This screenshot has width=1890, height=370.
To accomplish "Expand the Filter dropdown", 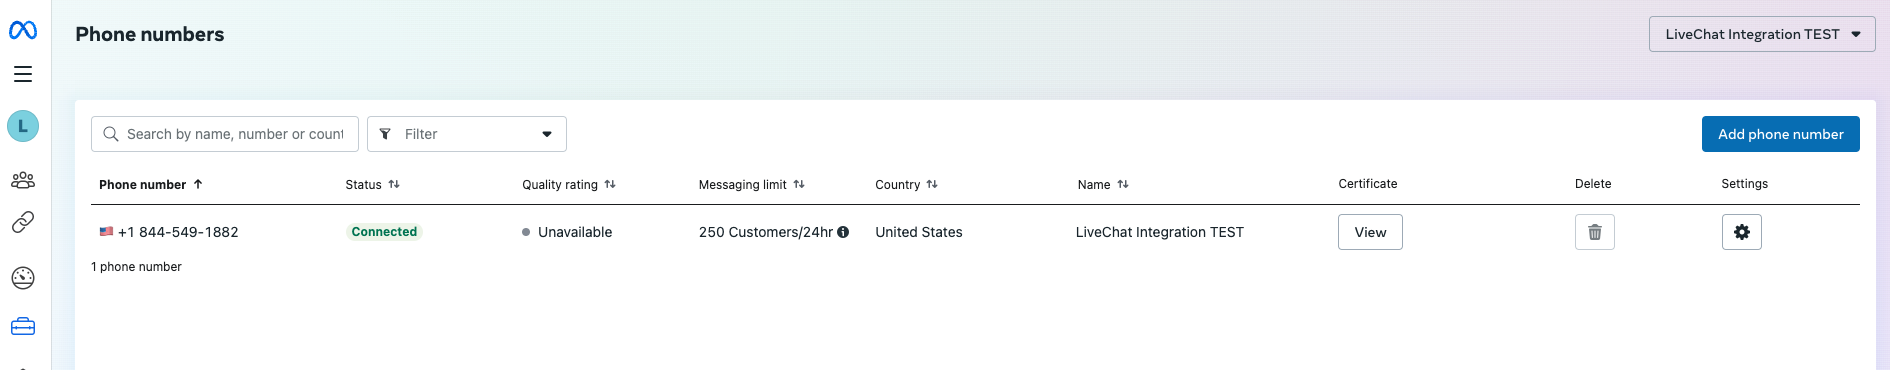I will (x=467, y=134).
